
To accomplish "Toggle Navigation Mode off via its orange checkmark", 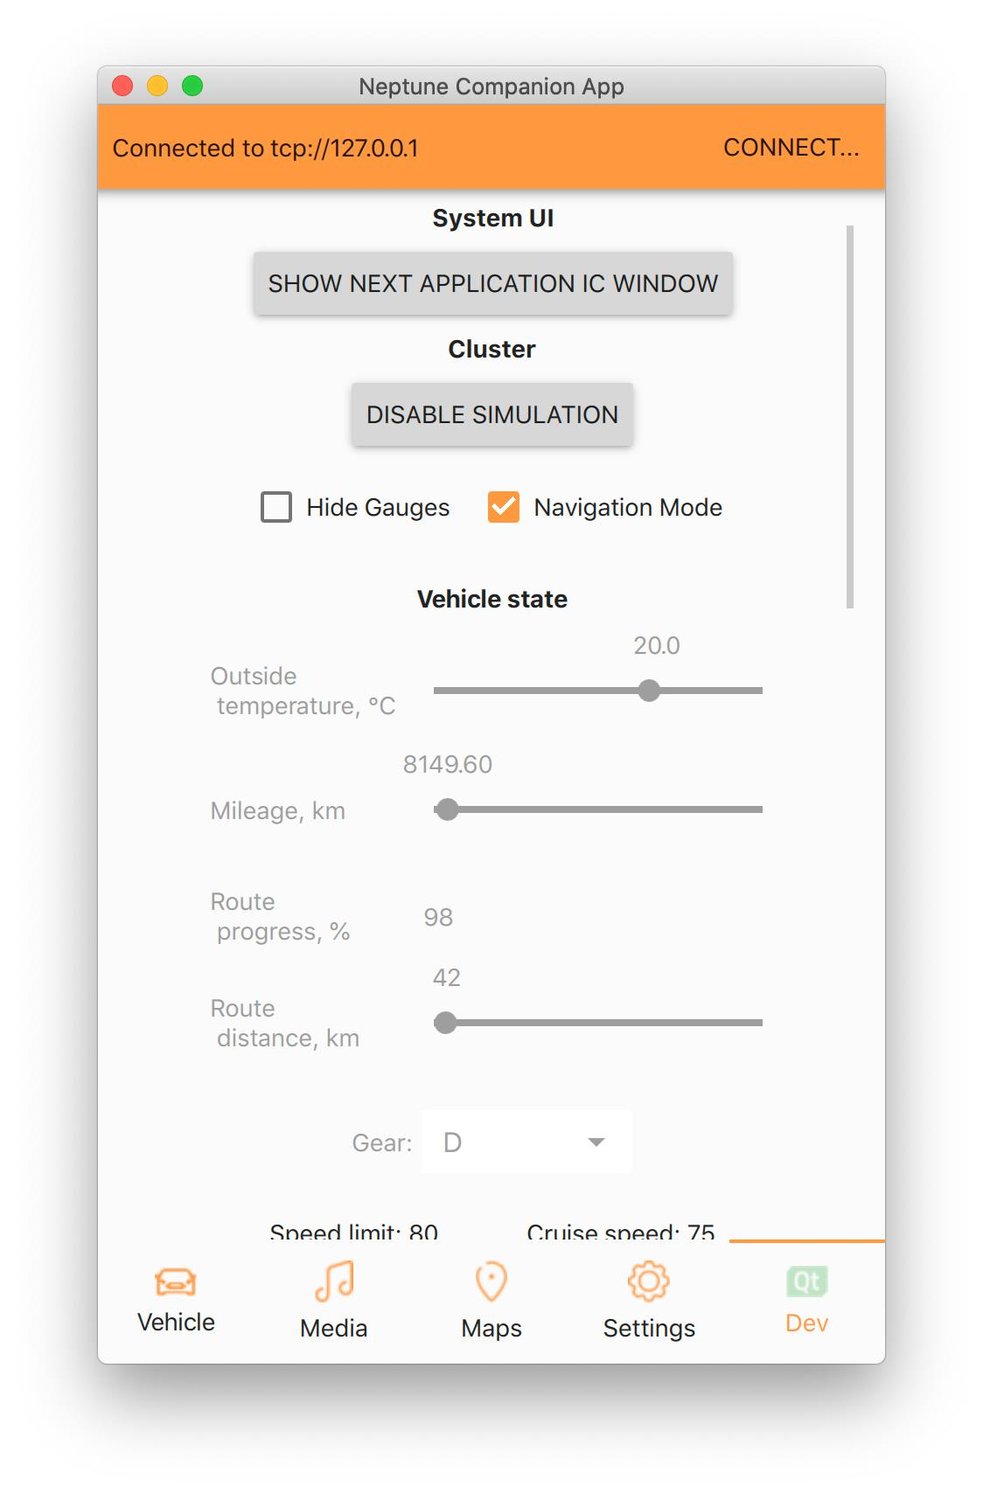I will click(503, 507).
